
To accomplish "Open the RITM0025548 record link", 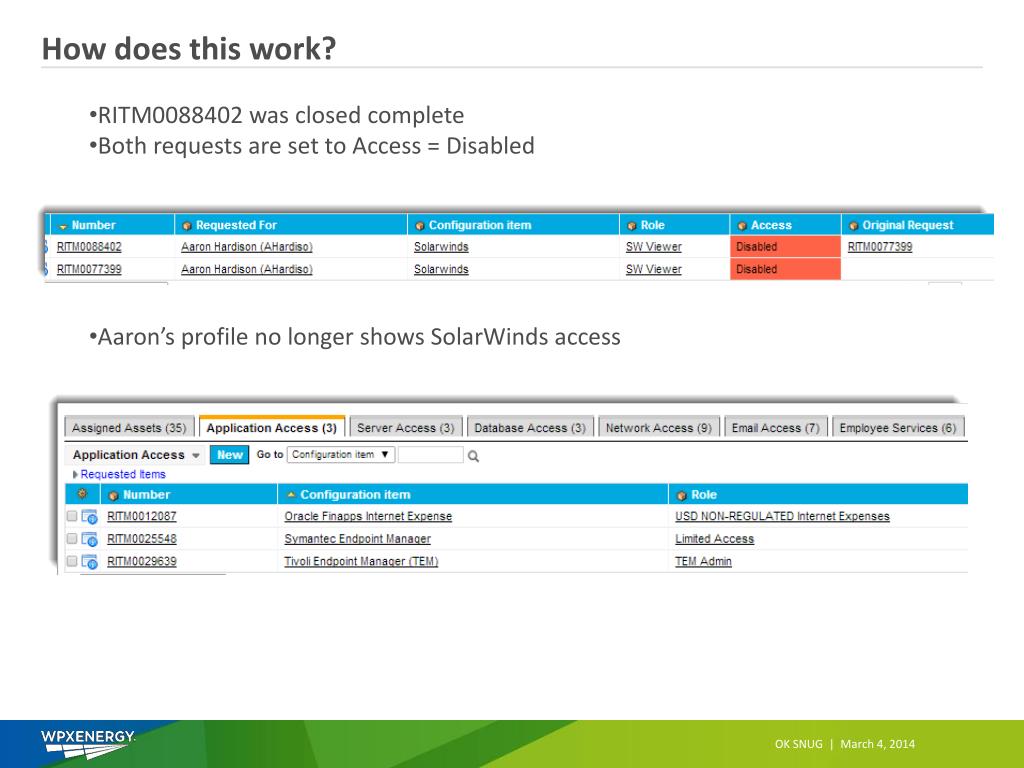I will point(142,539).
